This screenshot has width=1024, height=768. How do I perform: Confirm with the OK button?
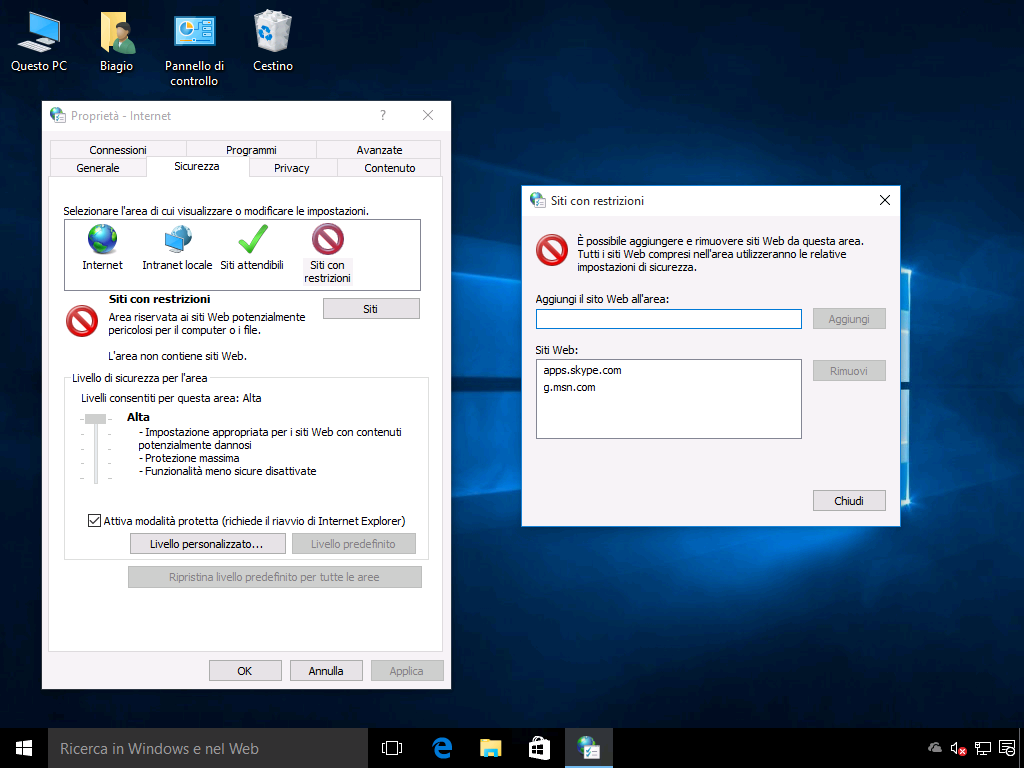245,671
